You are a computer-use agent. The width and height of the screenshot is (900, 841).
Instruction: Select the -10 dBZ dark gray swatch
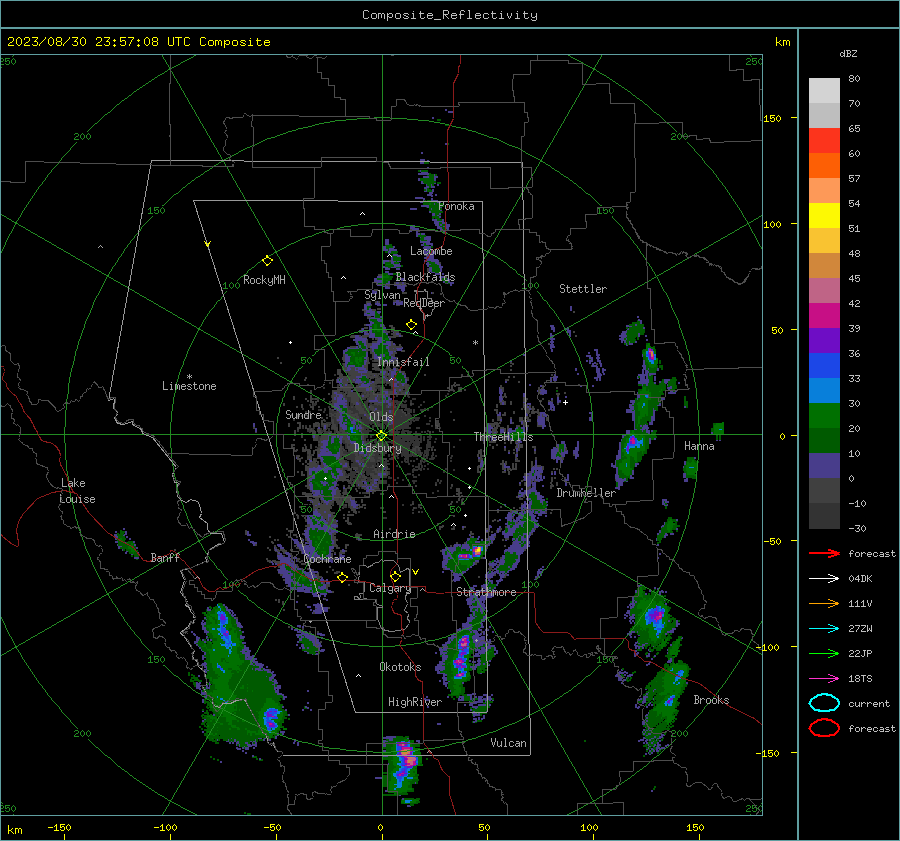[x=824, y=515]
